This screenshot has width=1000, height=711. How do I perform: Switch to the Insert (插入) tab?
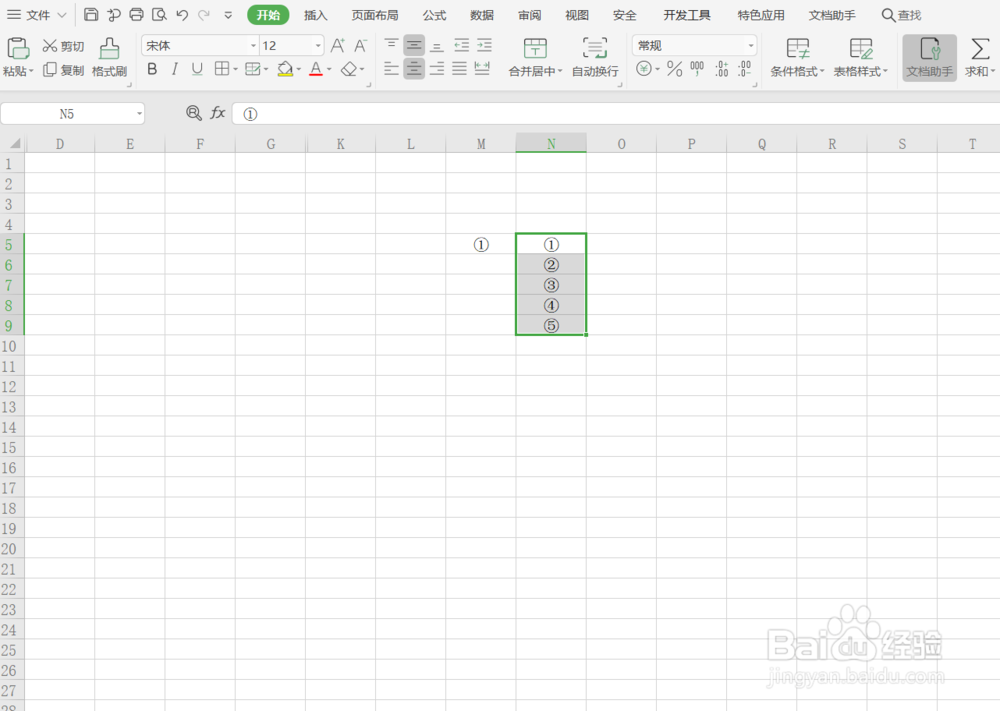[316, 15]
